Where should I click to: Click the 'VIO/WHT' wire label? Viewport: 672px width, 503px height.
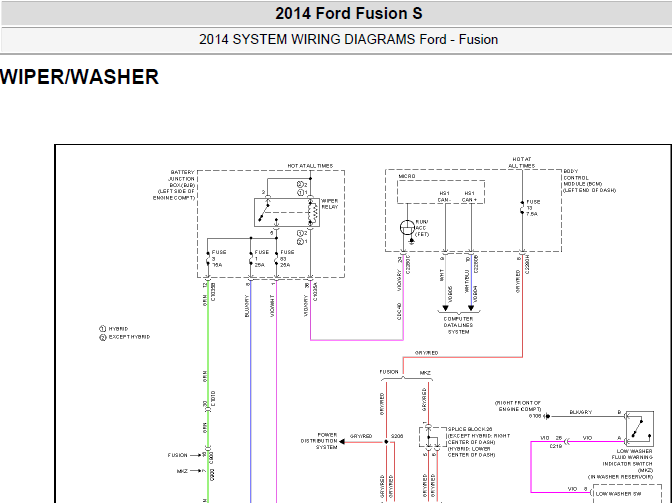pos(272,305)
